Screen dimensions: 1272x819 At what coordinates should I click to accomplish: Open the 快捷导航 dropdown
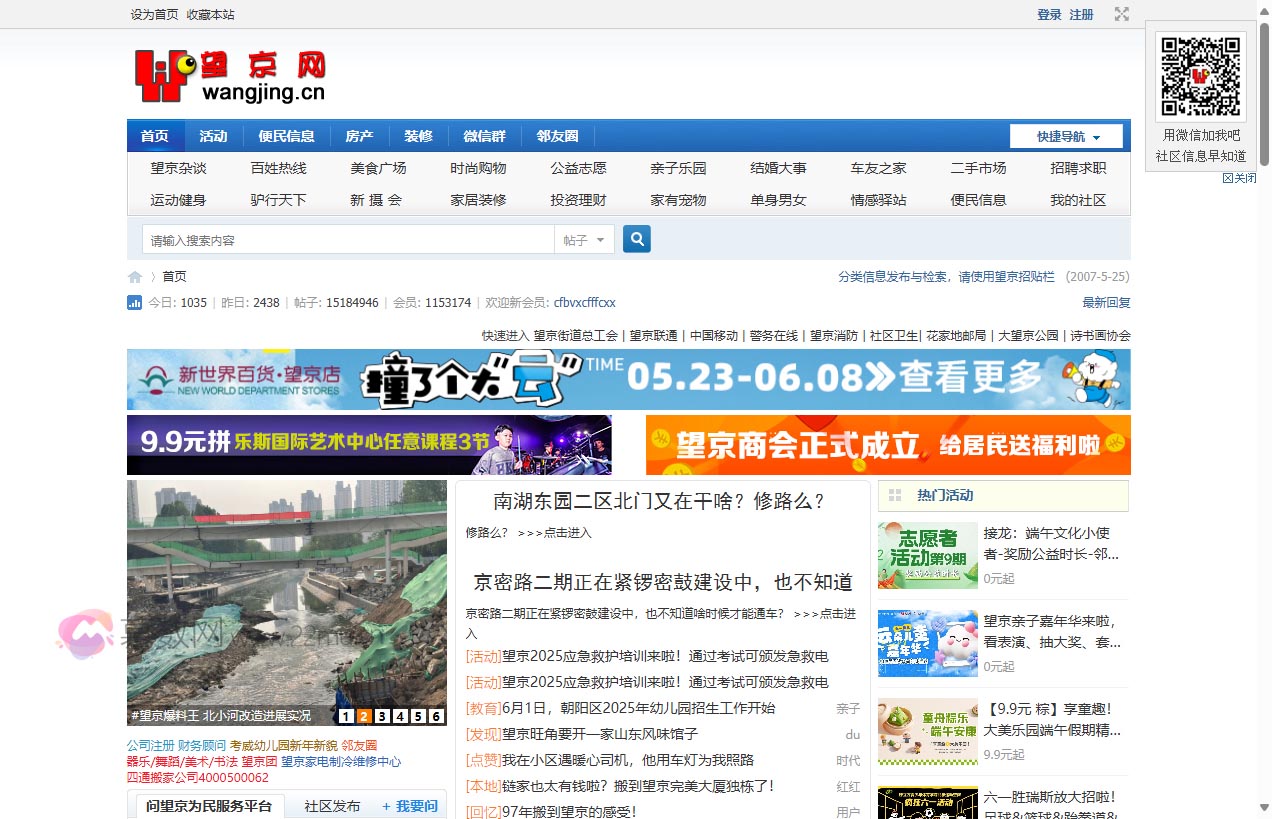tap(1066, 137)
